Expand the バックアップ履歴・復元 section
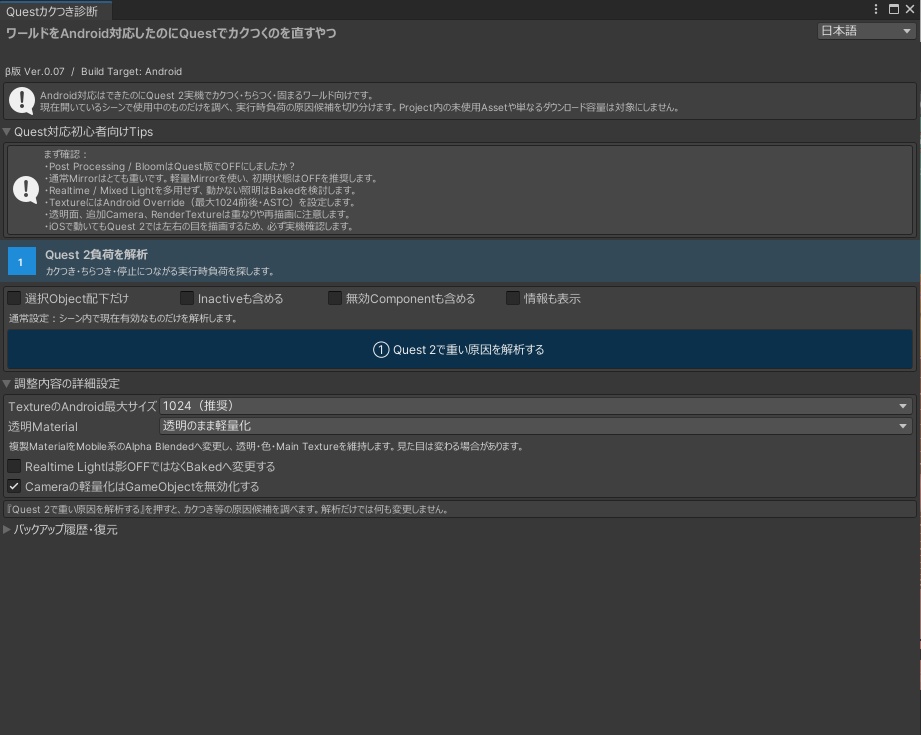This screenshot has height=735, width=921. click(7, 529)
